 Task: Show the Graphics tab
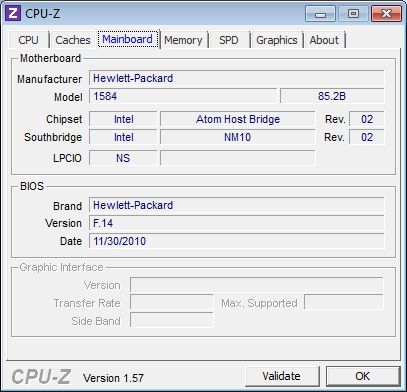277,40
